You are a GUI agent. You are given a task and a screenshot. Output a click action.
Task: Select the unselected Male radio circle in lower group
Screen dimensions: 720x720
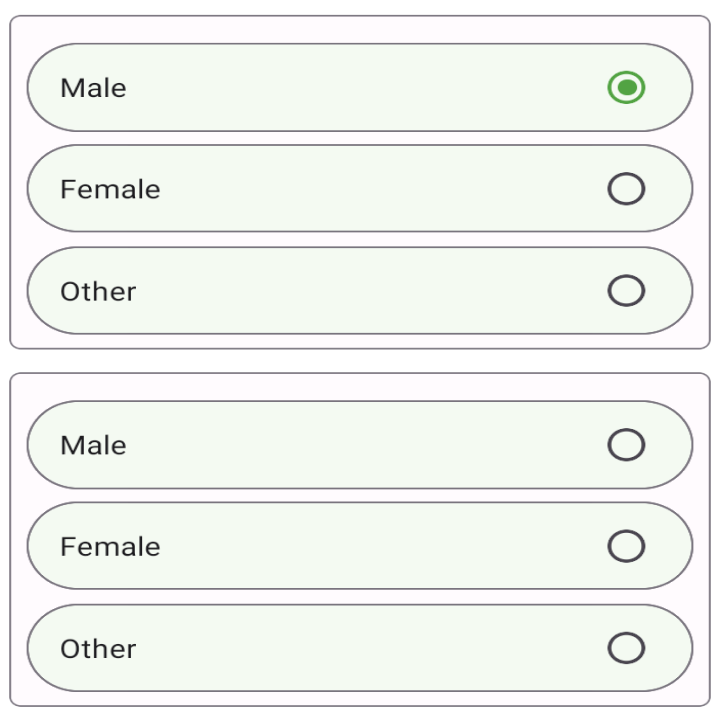pyautogui.click(x=626, y=445)
